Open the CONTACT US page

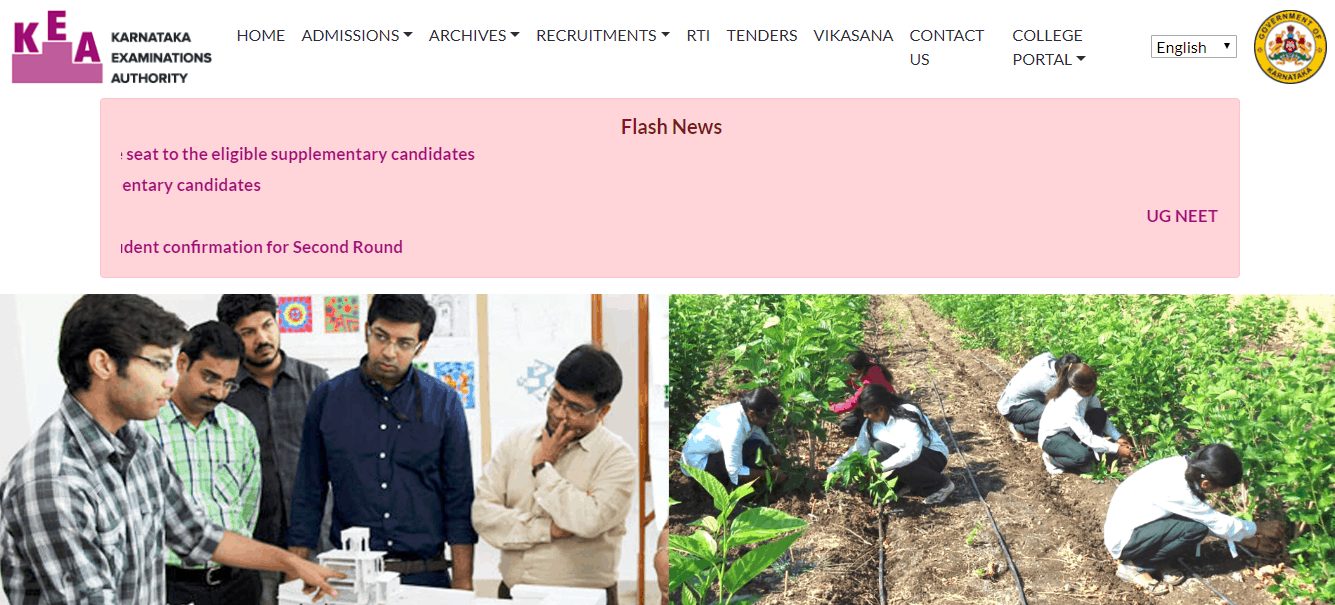pos(947,47)
